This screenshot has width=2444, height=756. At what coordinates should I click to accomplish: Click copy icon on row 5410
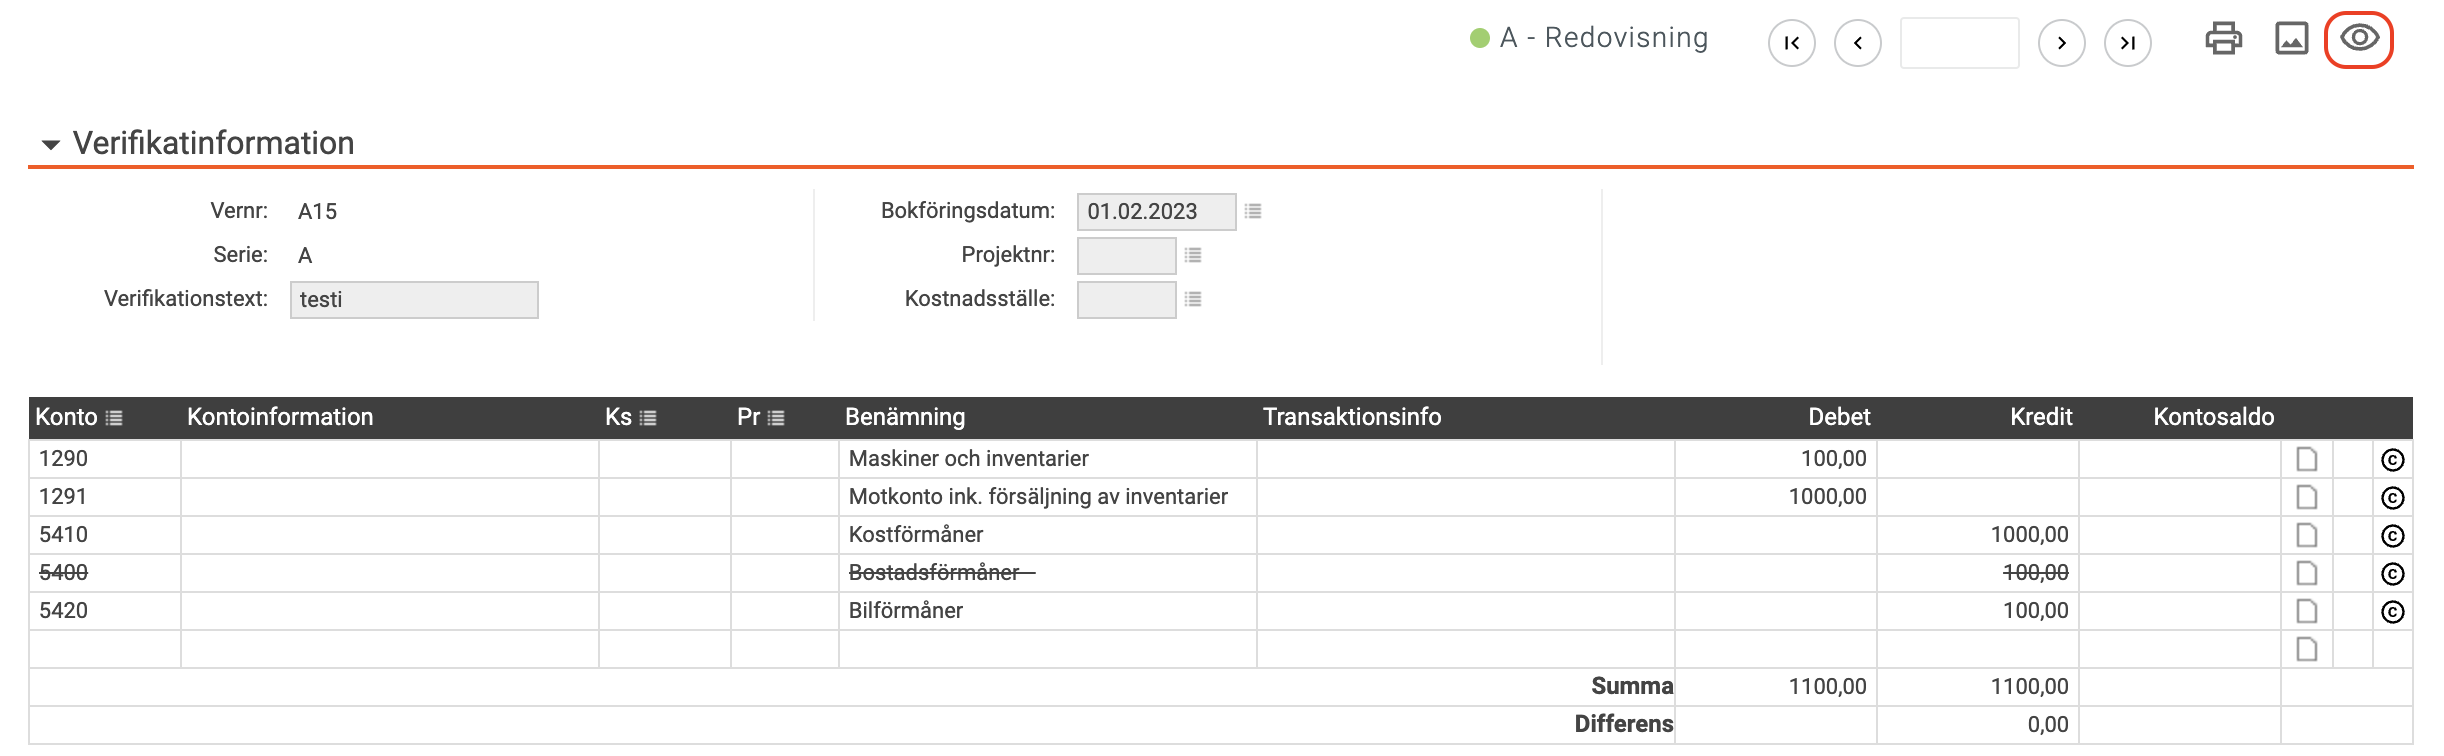(2392, 536)
